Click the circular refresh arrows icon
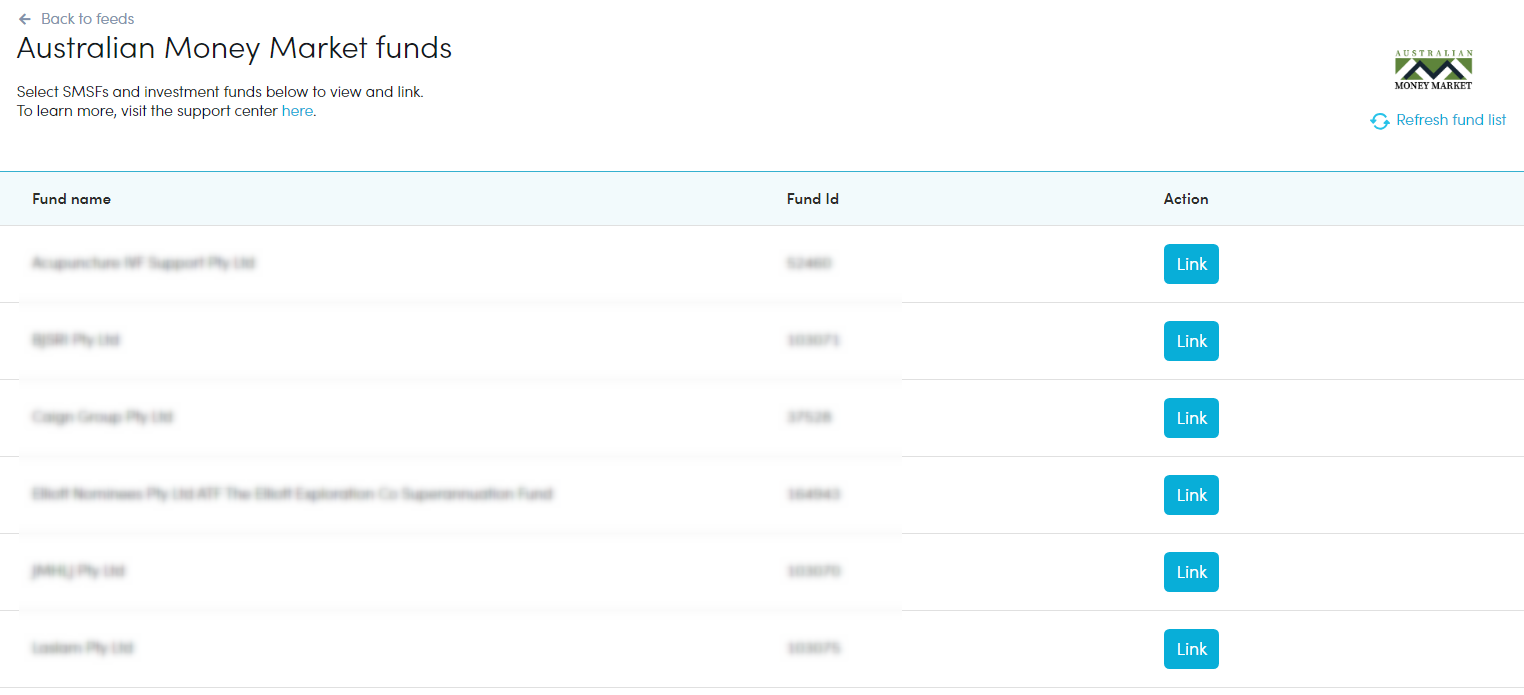The height and width of the screenshot is (695, 1524). pos(1380,121)
